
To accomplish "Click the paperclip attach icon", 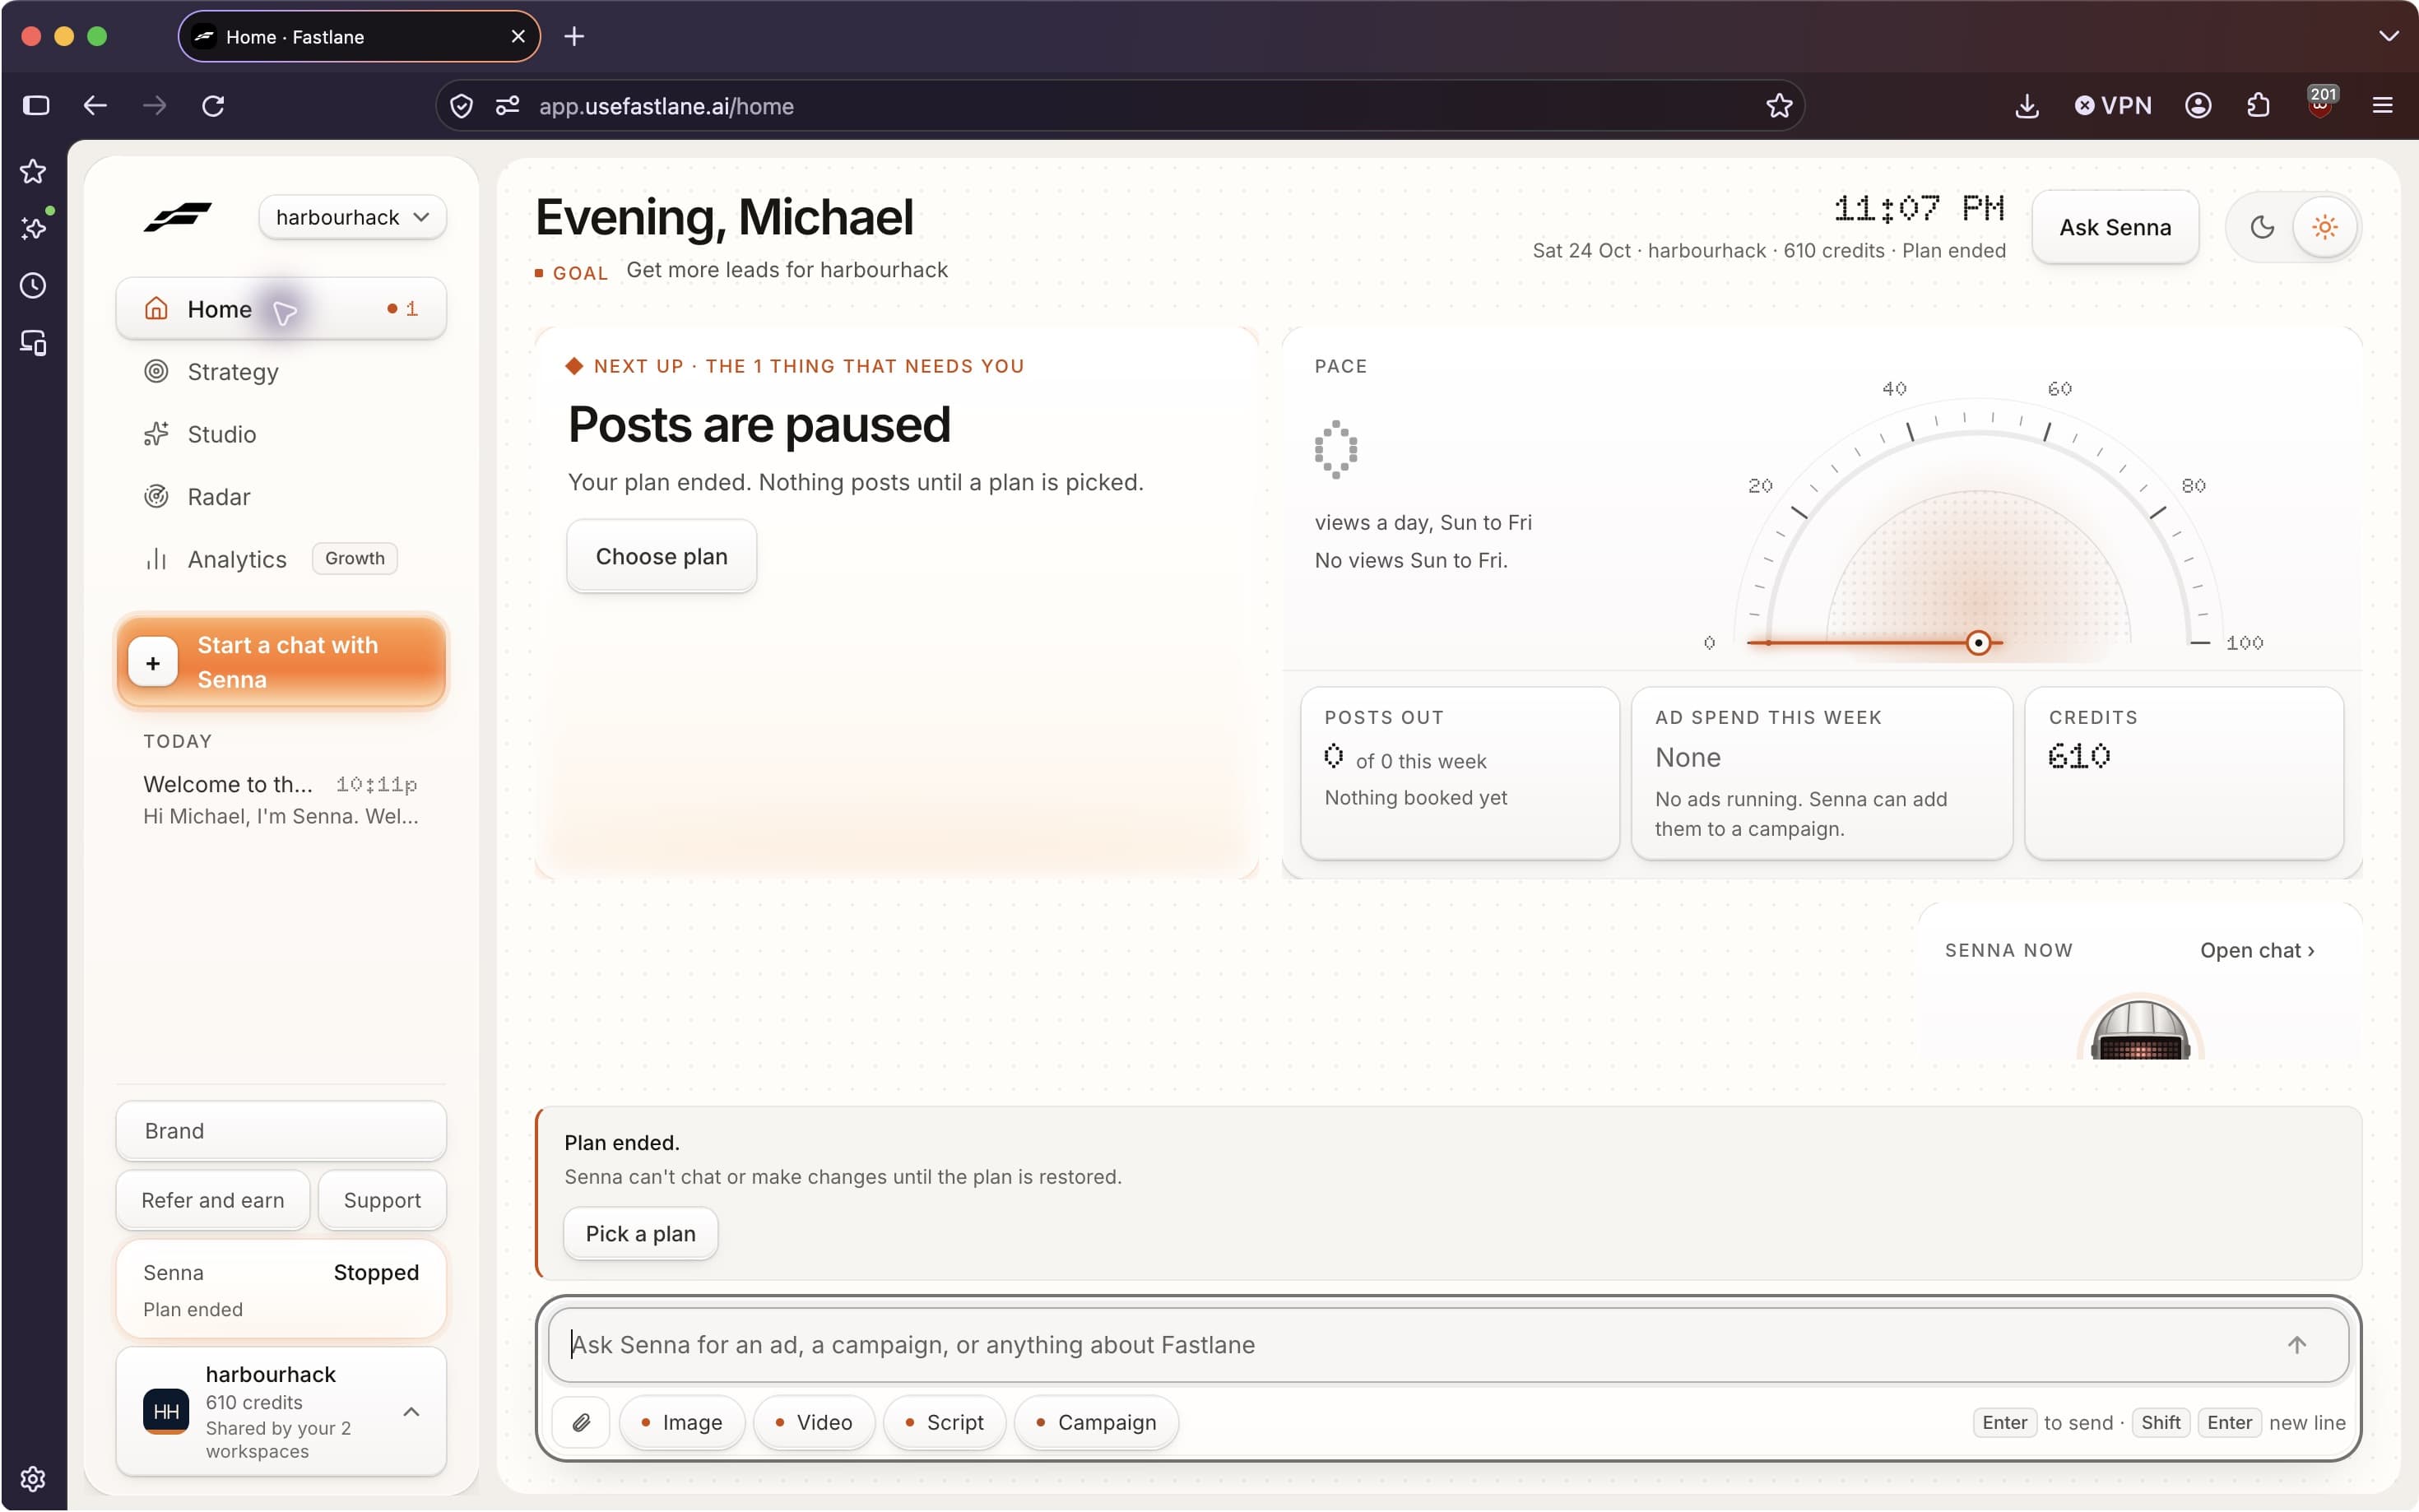I will pos(581,1422).
